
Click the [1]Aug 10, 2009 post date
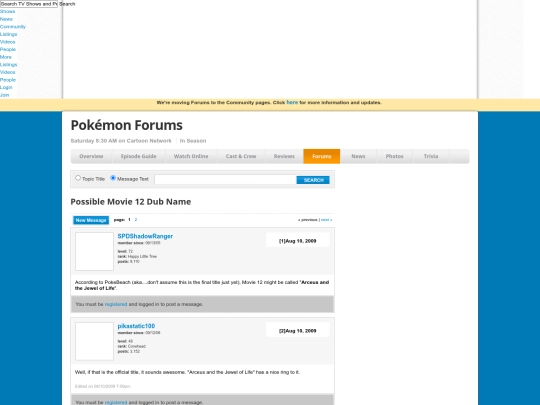[298, 241]
